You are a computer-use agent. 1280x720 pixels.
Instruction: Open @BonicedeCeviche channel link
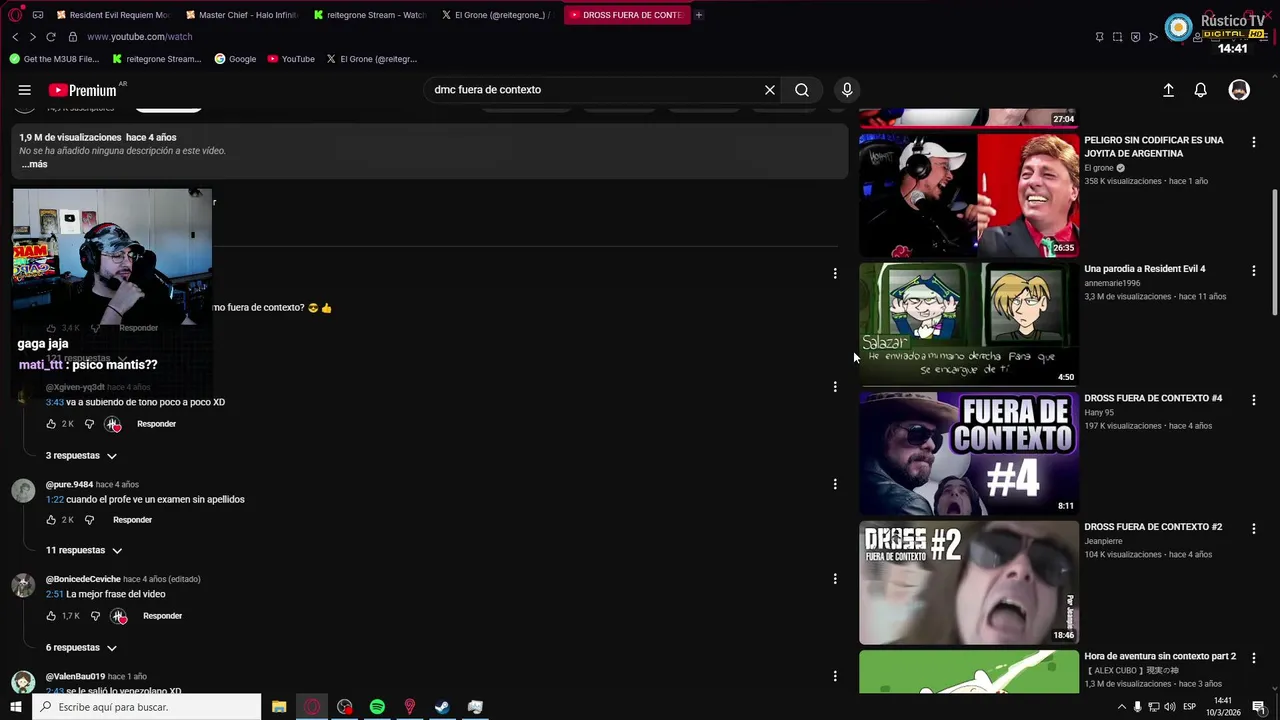click(83, 579)
